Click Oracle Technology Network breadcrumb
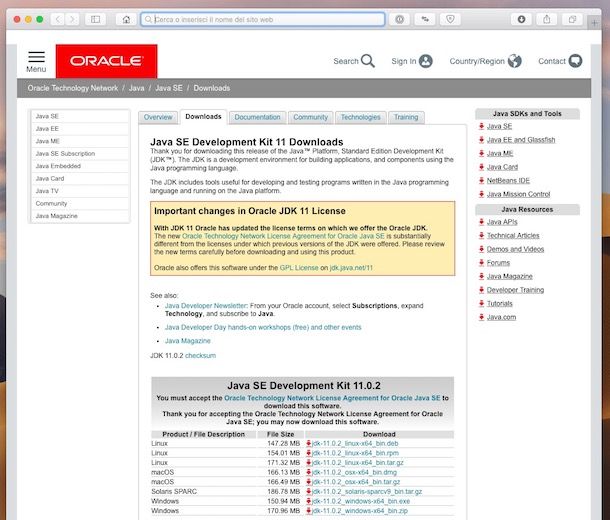 [x=73, y=88]
